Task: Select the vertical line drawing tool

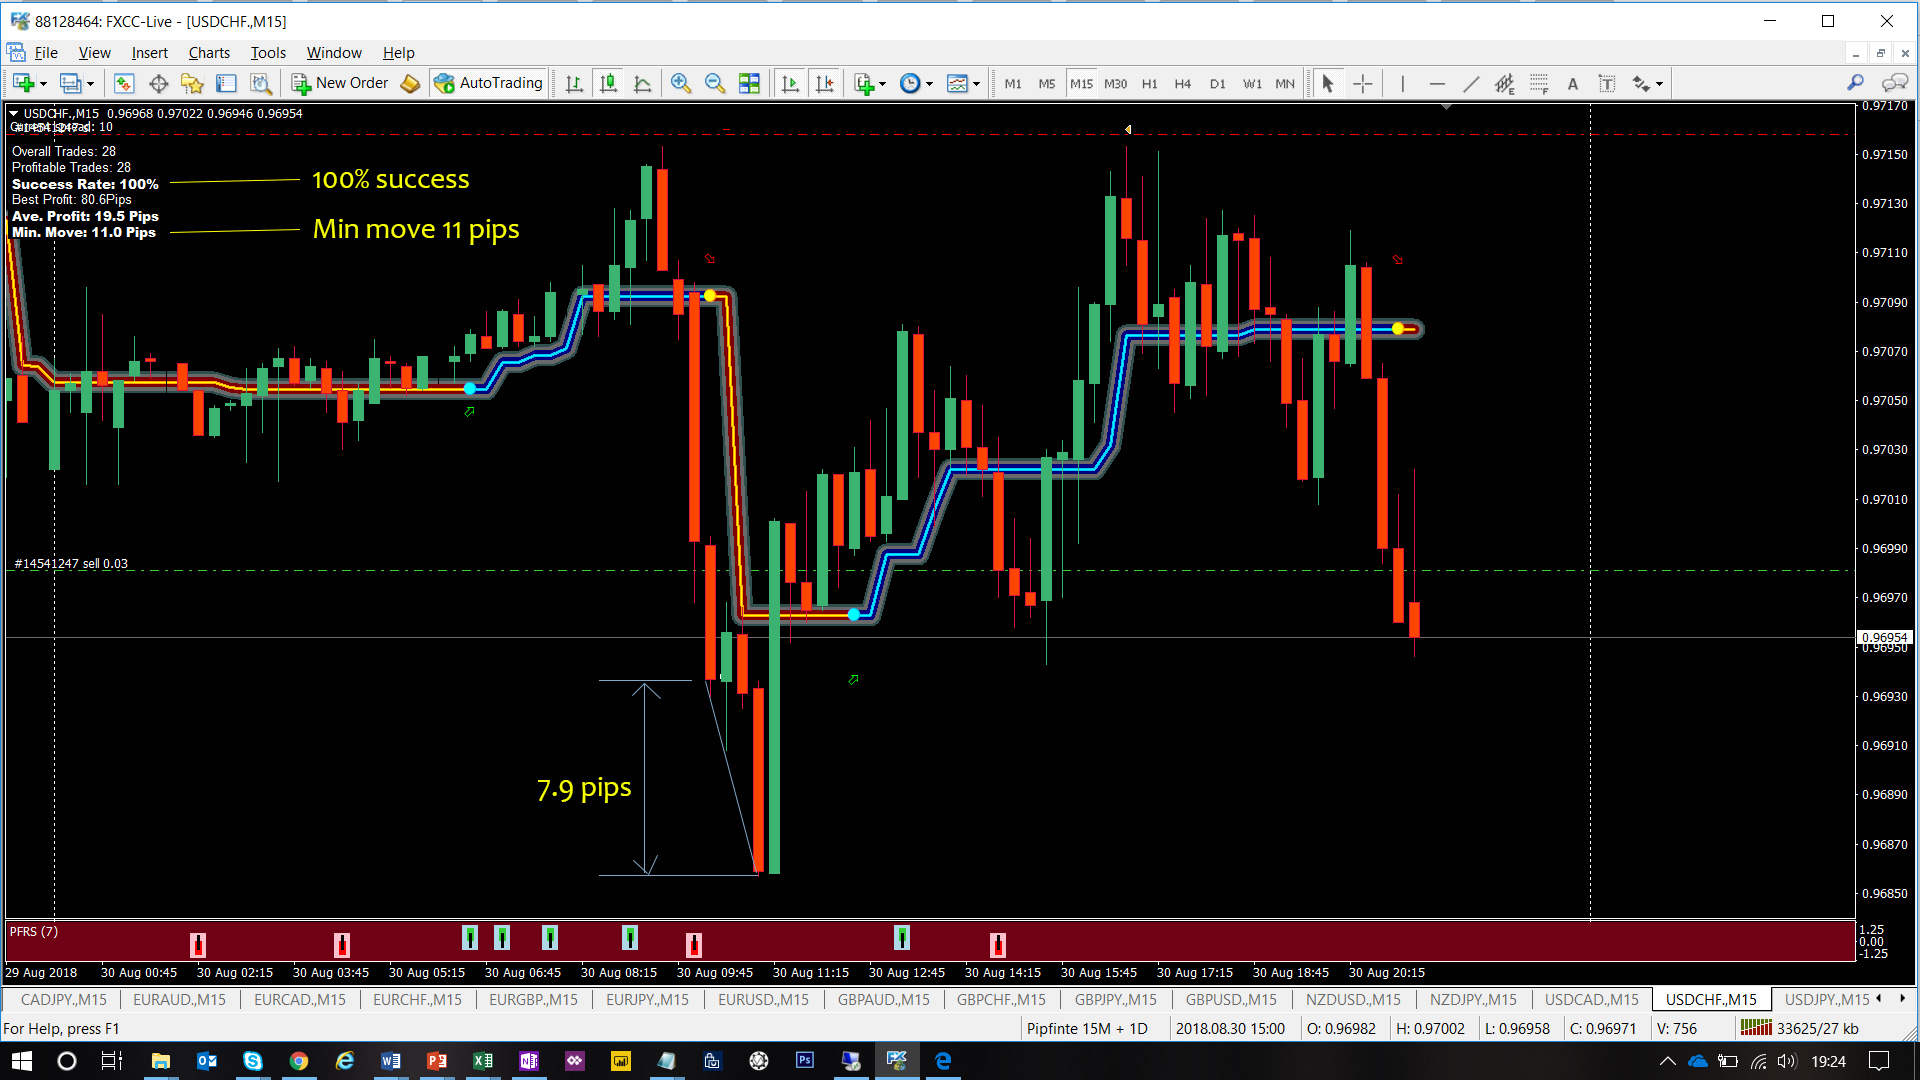Action: (x=1402, y=84)
